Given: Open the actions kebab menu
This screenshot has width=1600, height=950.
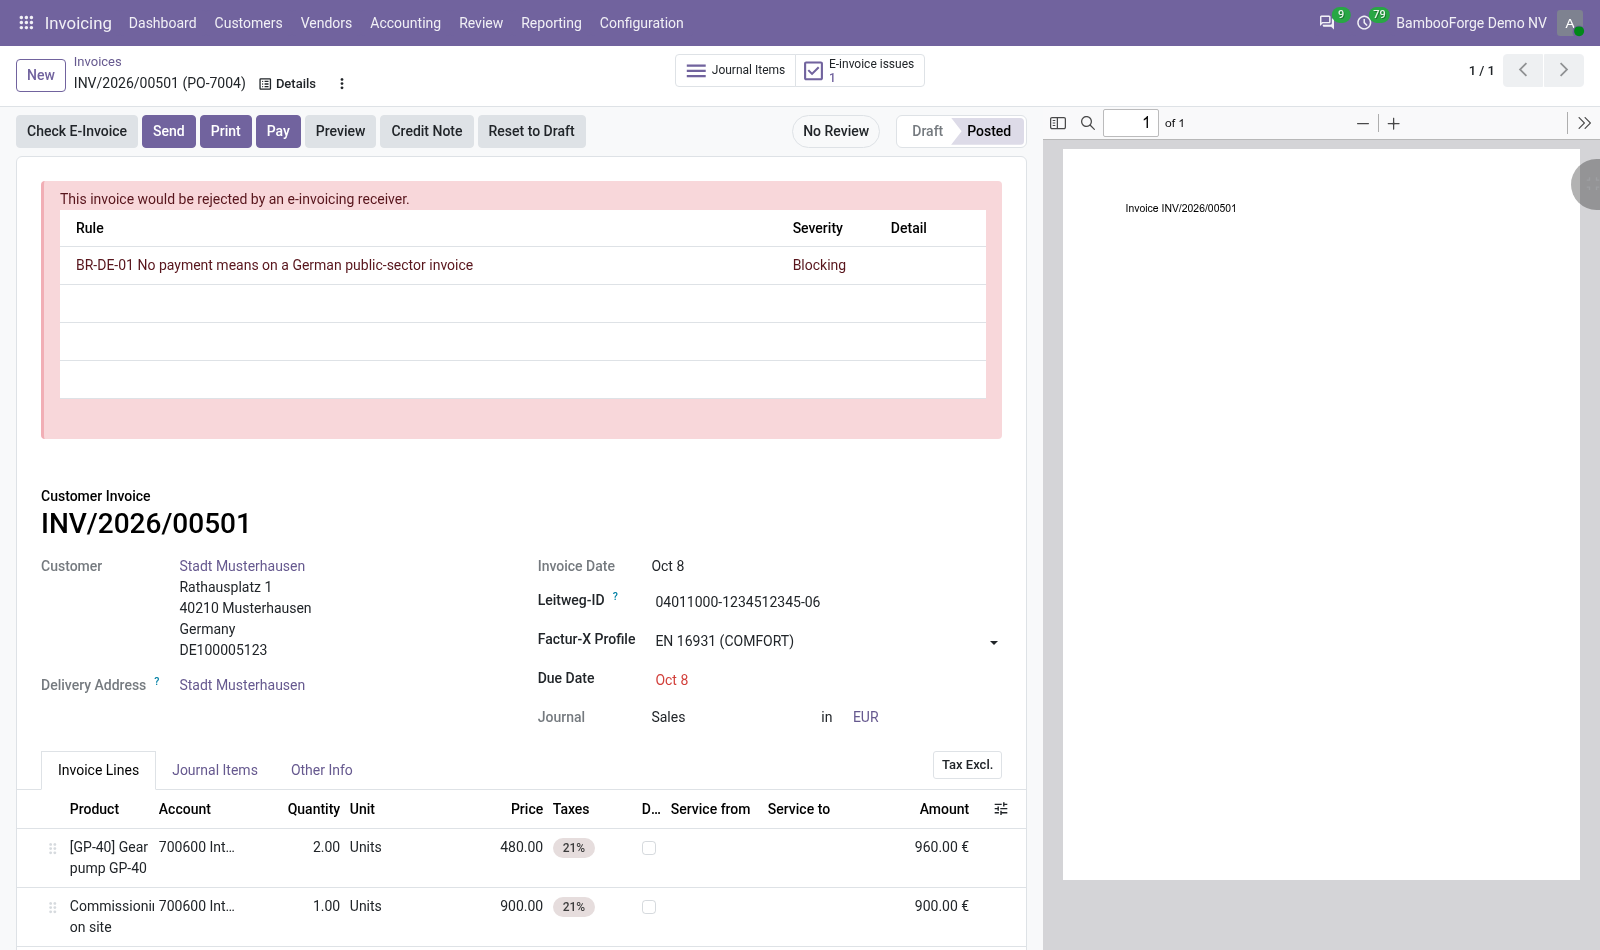Looking at the screenshot, I should point(342,84).
